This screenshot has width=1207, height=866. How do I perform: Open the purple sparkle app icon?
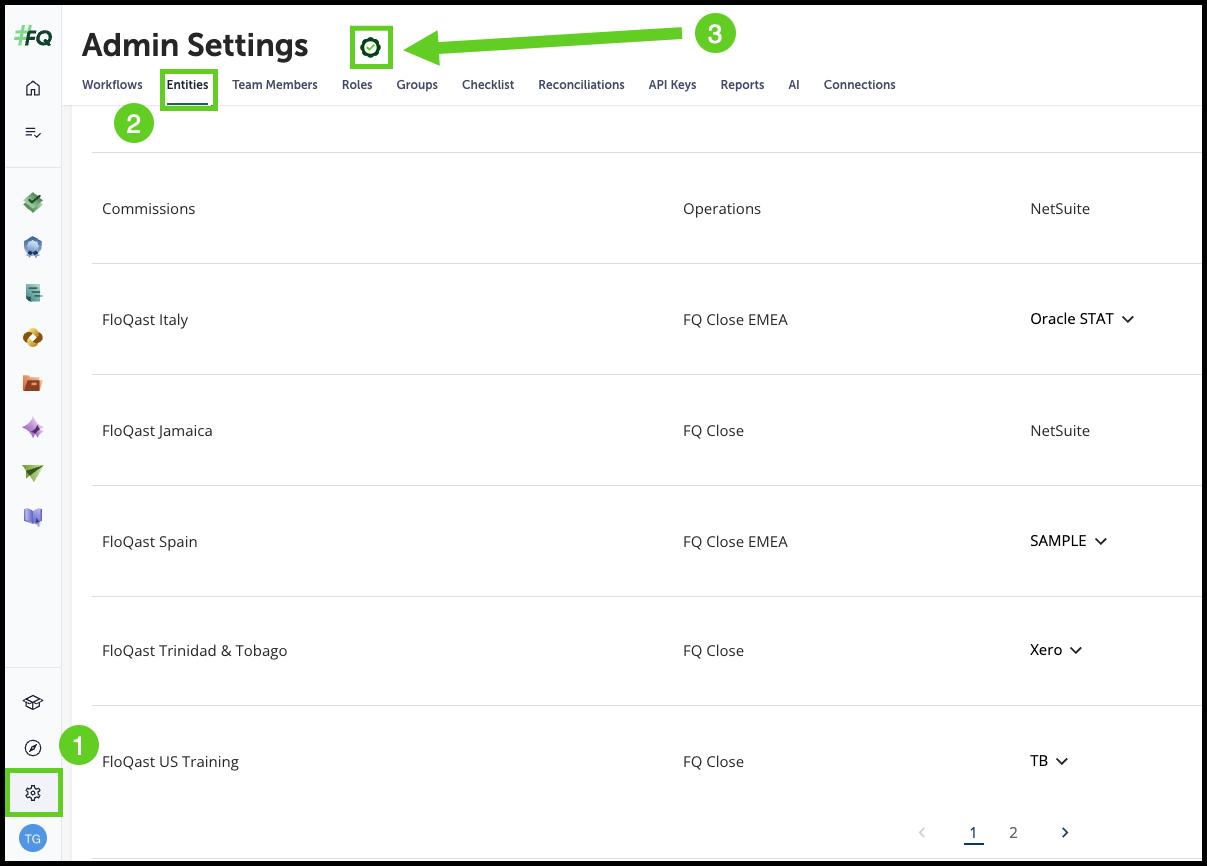33,428
